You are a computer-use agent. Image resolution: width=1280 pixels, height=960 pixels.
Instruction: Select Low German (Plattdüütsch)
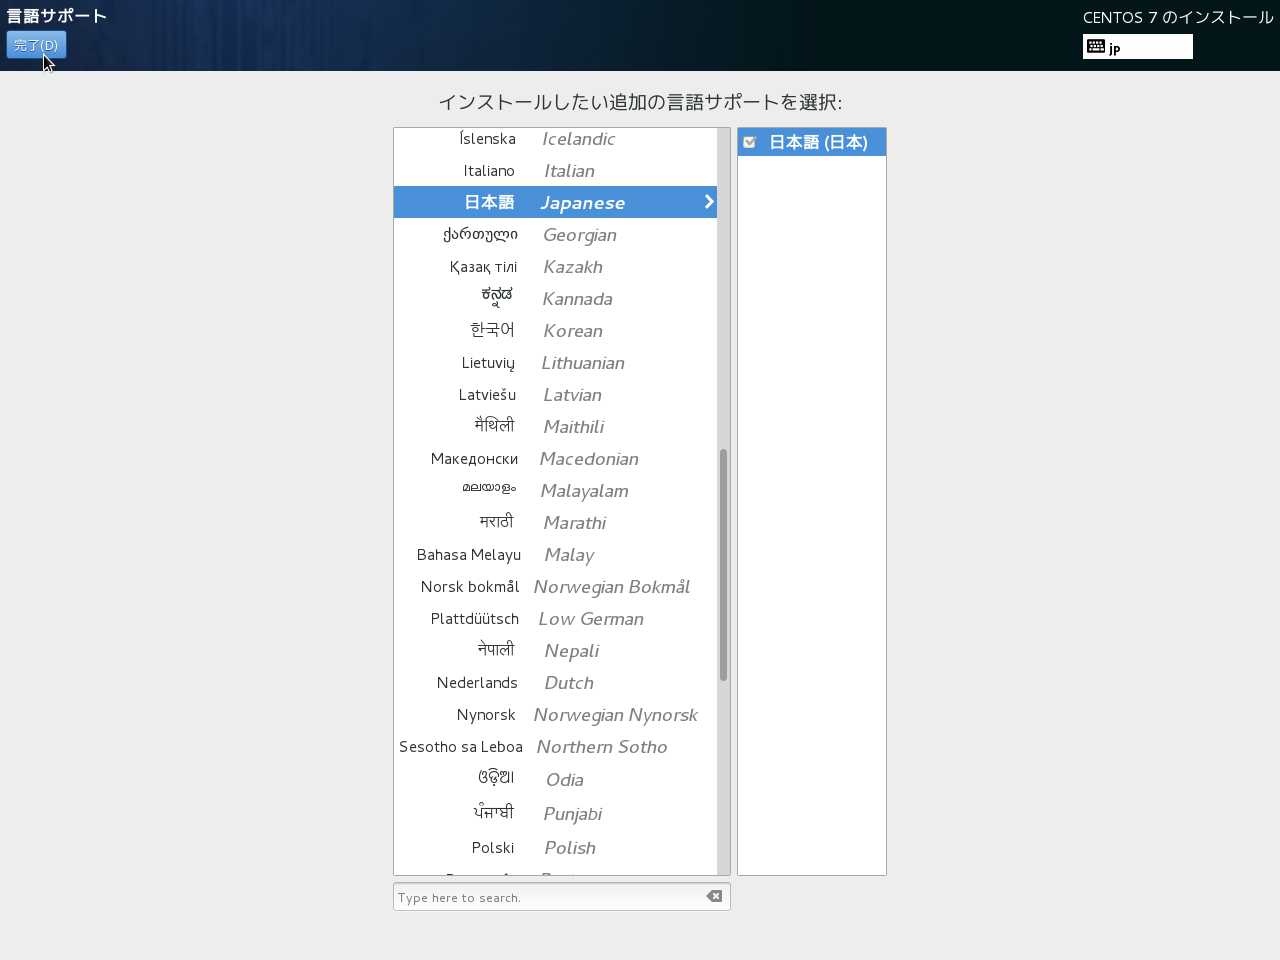(555, 619)
